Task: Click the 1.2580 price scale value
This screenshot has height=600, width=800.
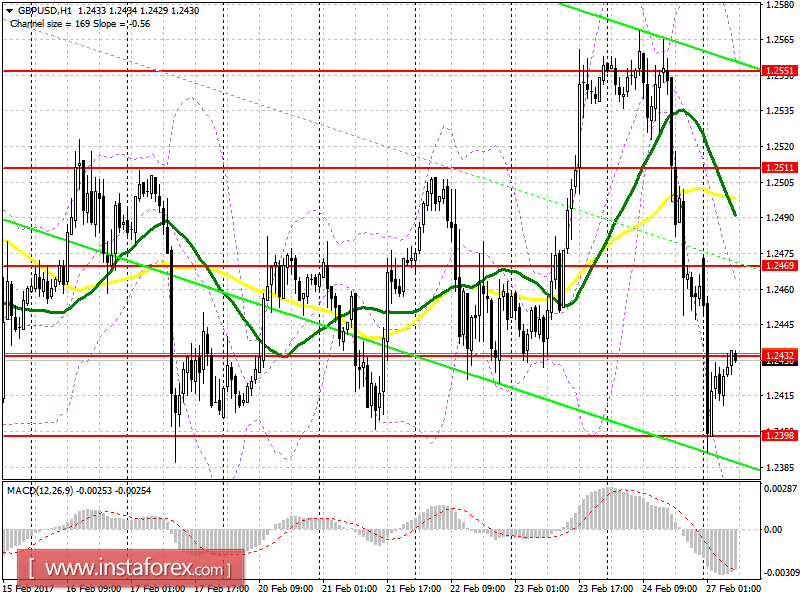Action: (x=780, y=5)
